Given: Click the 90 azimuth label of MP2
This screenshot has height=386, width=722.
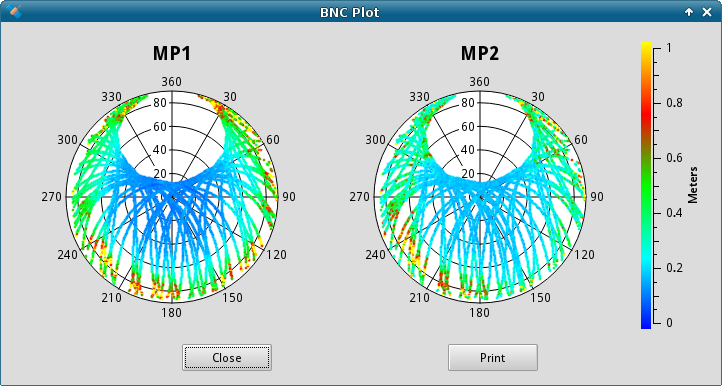Looking at the screenshot, I should click(x=597, y=197).
